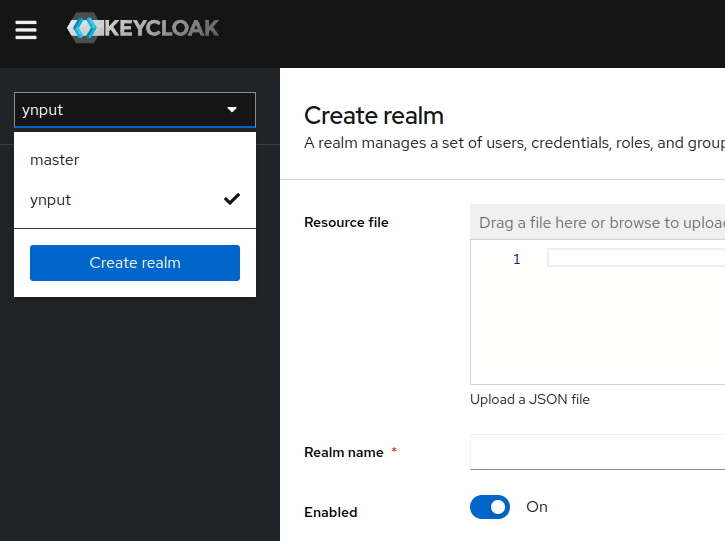This screenshot has height=541, width=725.
Task: Click line number 1 in editor
Action: pos(516,259)
